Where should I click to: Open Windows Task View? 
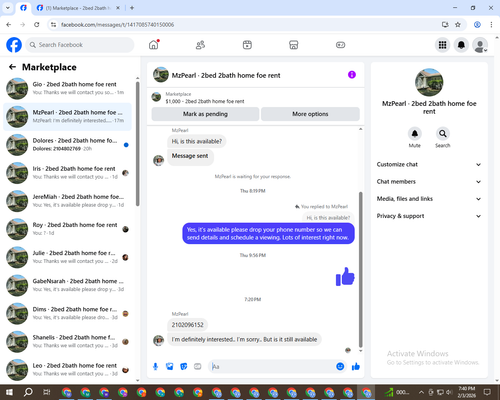[x=47, y=392]
